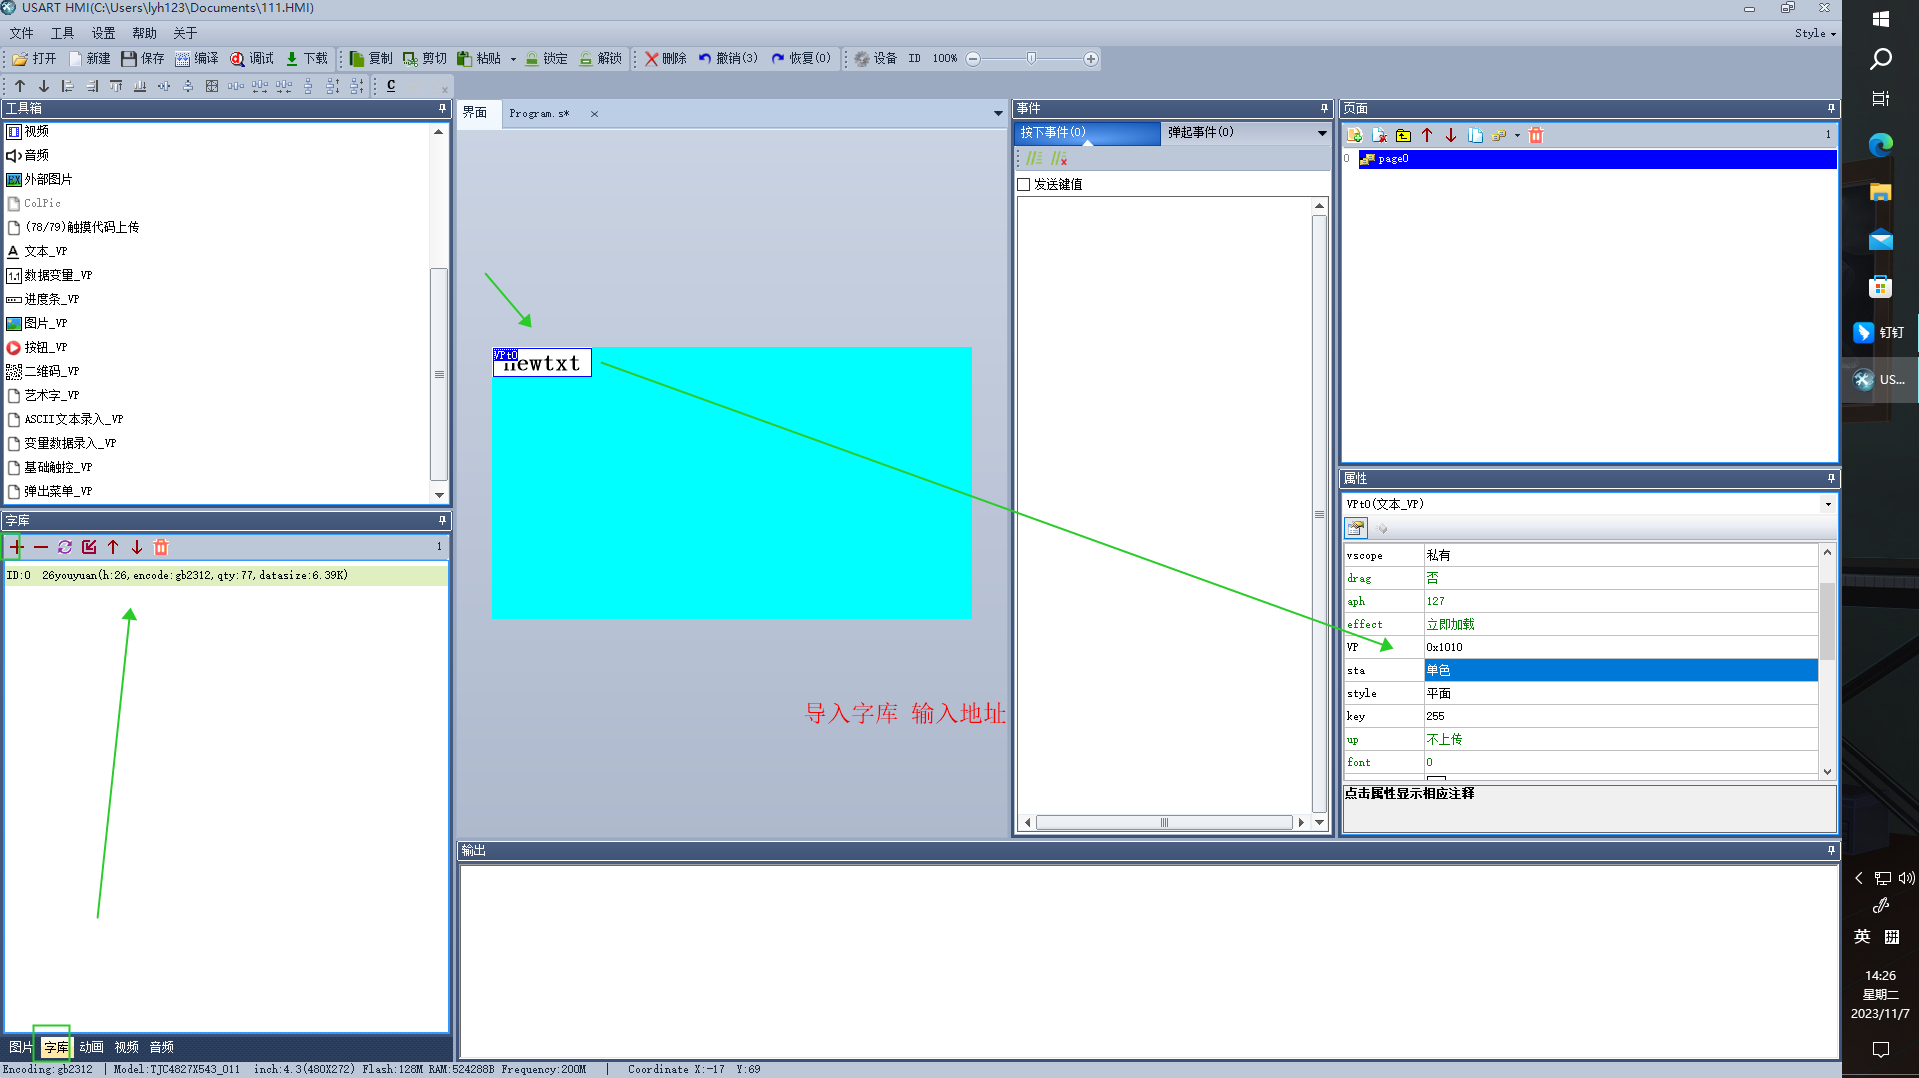Click the send-backward down arrow icon
This screenshot has height=1078, width=1919.
tap(44, 86)
